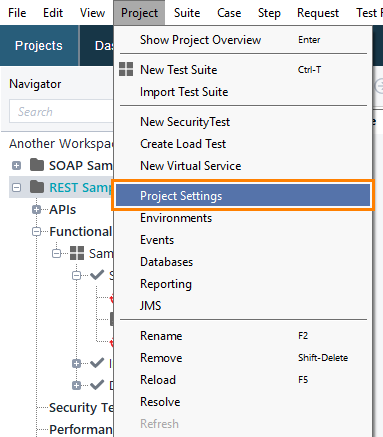
Task: Click the Another Workspace label
Action: (x=61, y=144)
